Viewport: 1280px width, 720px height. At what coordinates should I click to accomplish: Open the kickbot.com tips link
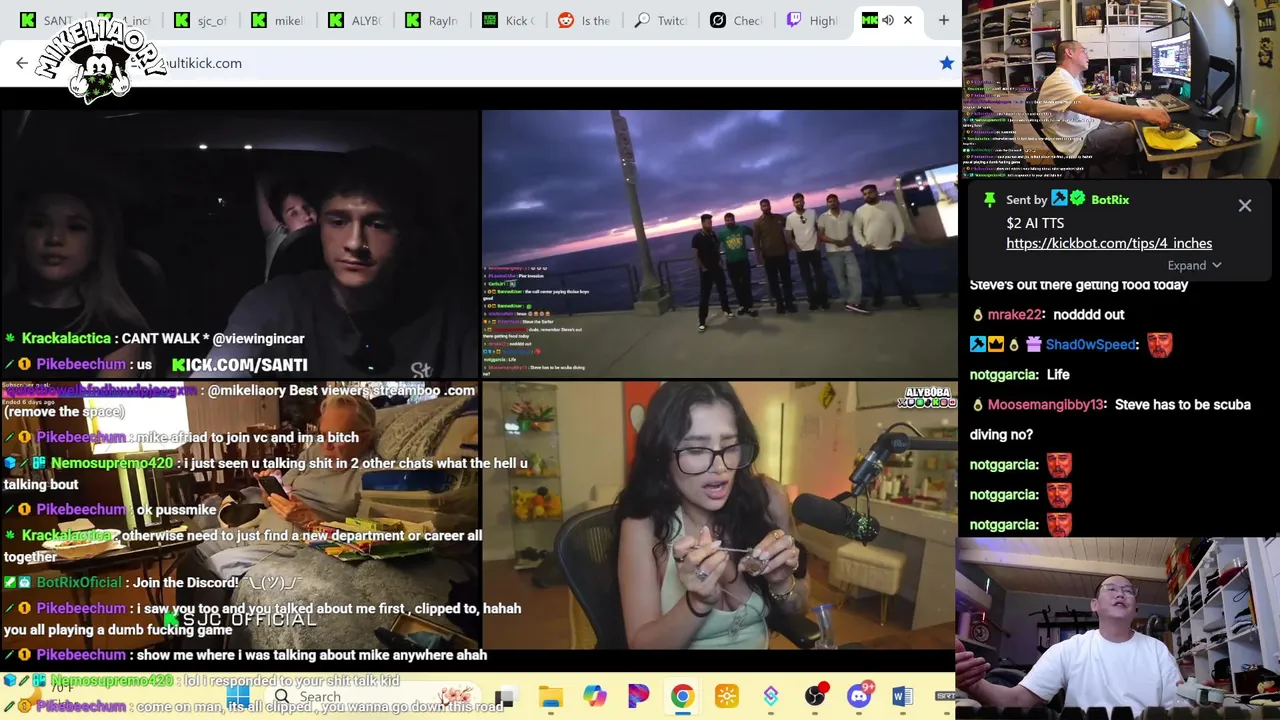pyautogui.click(x=1109, y=243)
